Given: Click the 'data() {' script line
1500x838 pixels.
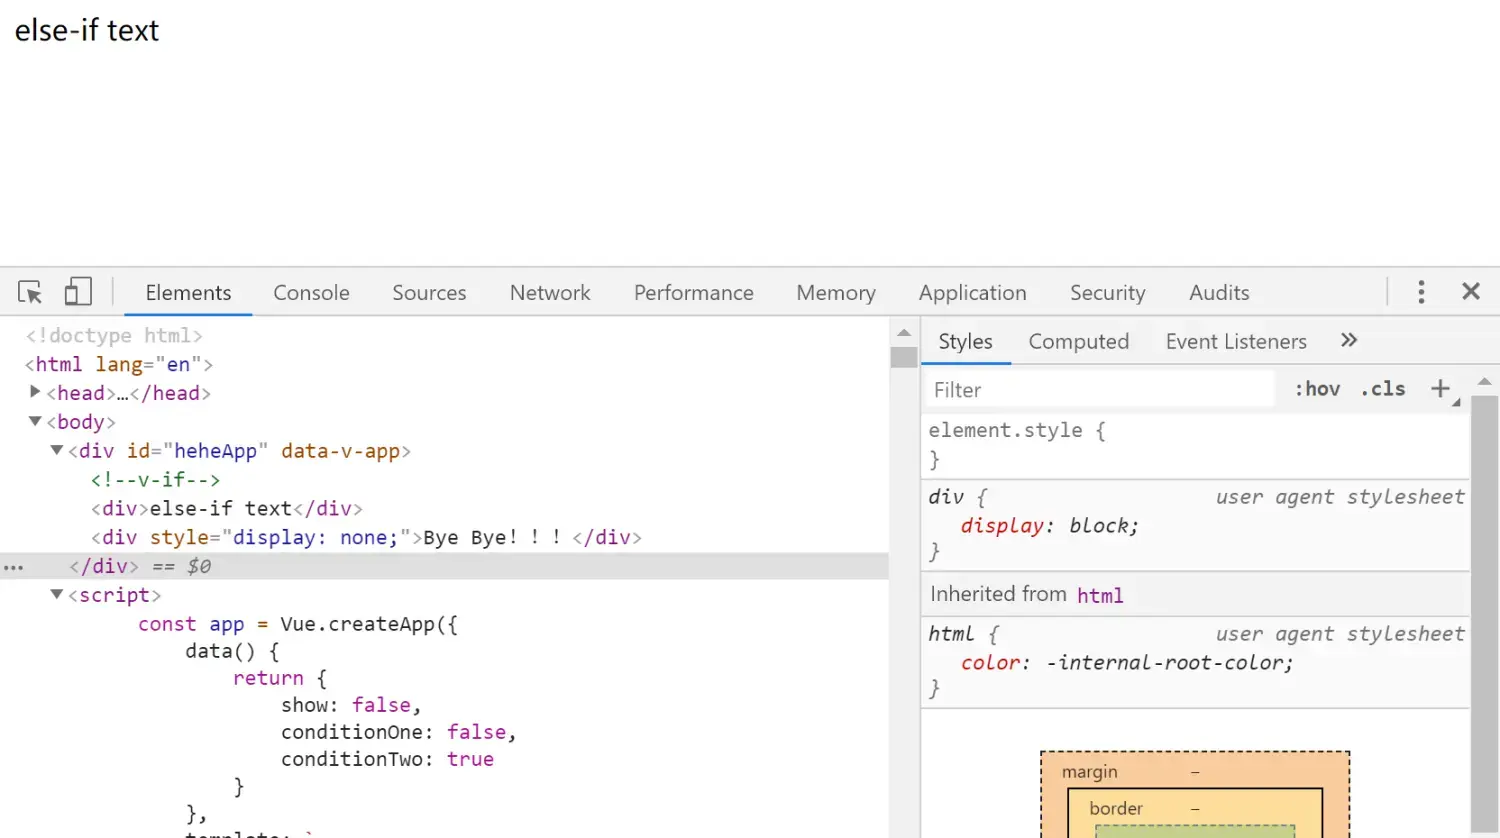Looking at the screenshot, I should (232, 651).
